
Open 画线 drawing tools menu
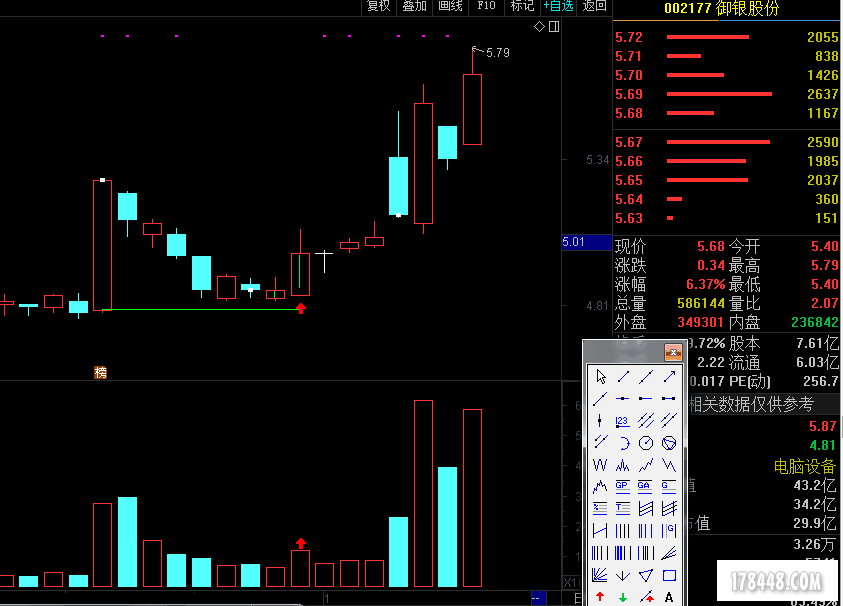(x=451, y=6)
